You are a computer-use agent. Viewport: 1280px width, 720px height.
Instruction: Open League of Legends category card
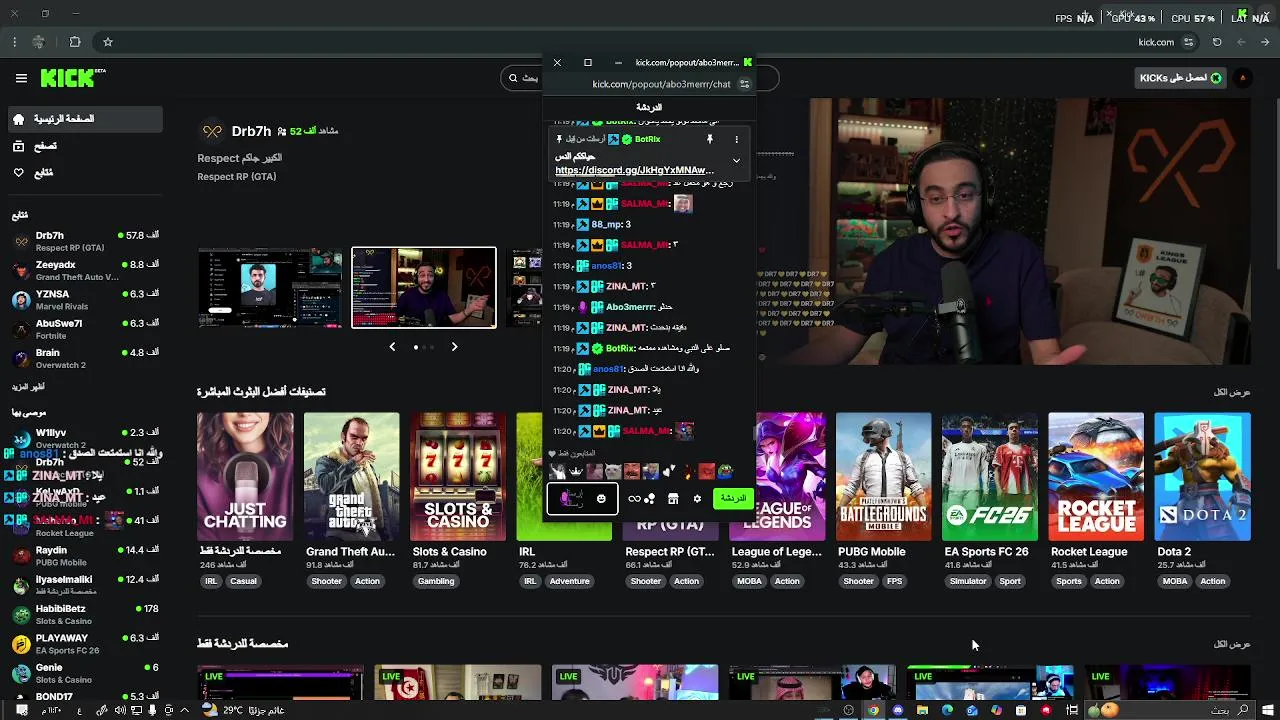(x=790, y=476)
